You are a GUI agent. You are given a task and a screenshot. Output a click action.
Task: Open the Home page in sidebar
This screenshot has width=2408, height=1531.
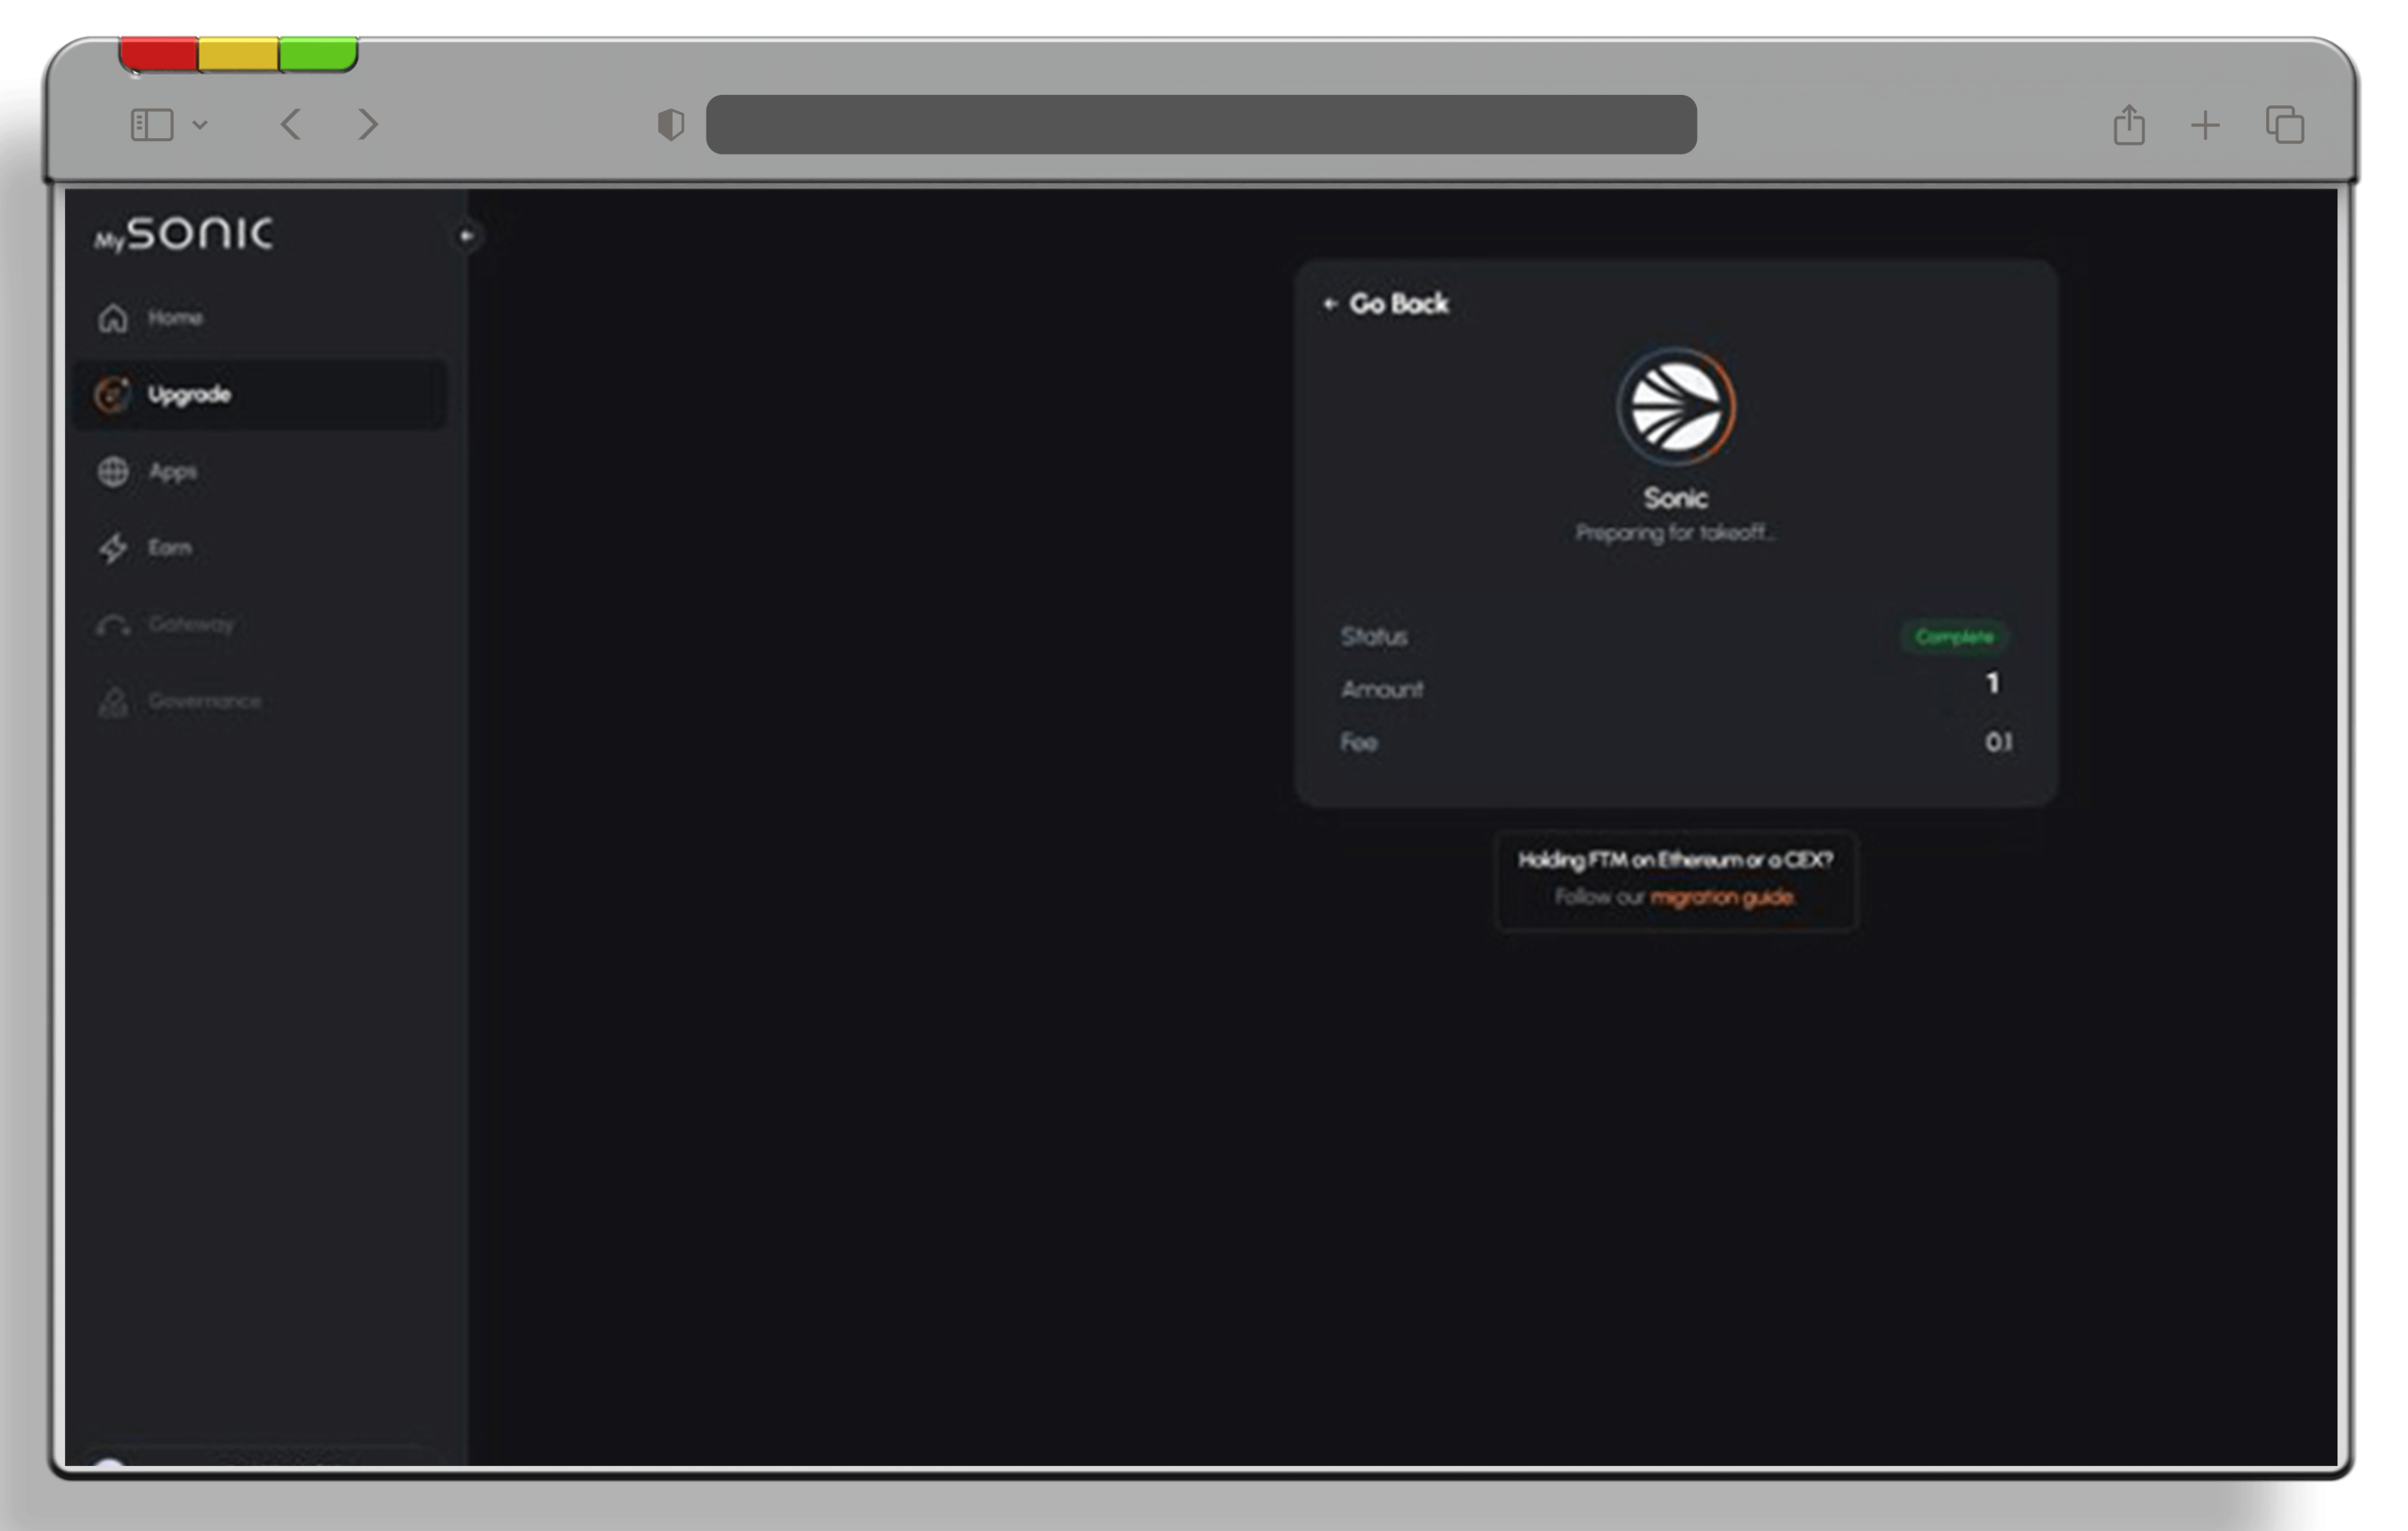260,318
